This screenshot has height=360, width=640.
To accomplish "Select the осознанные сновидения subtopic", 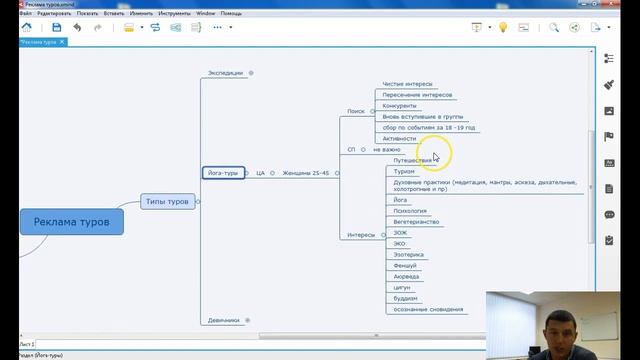I will pyautogui.click(x=428, y=309).
